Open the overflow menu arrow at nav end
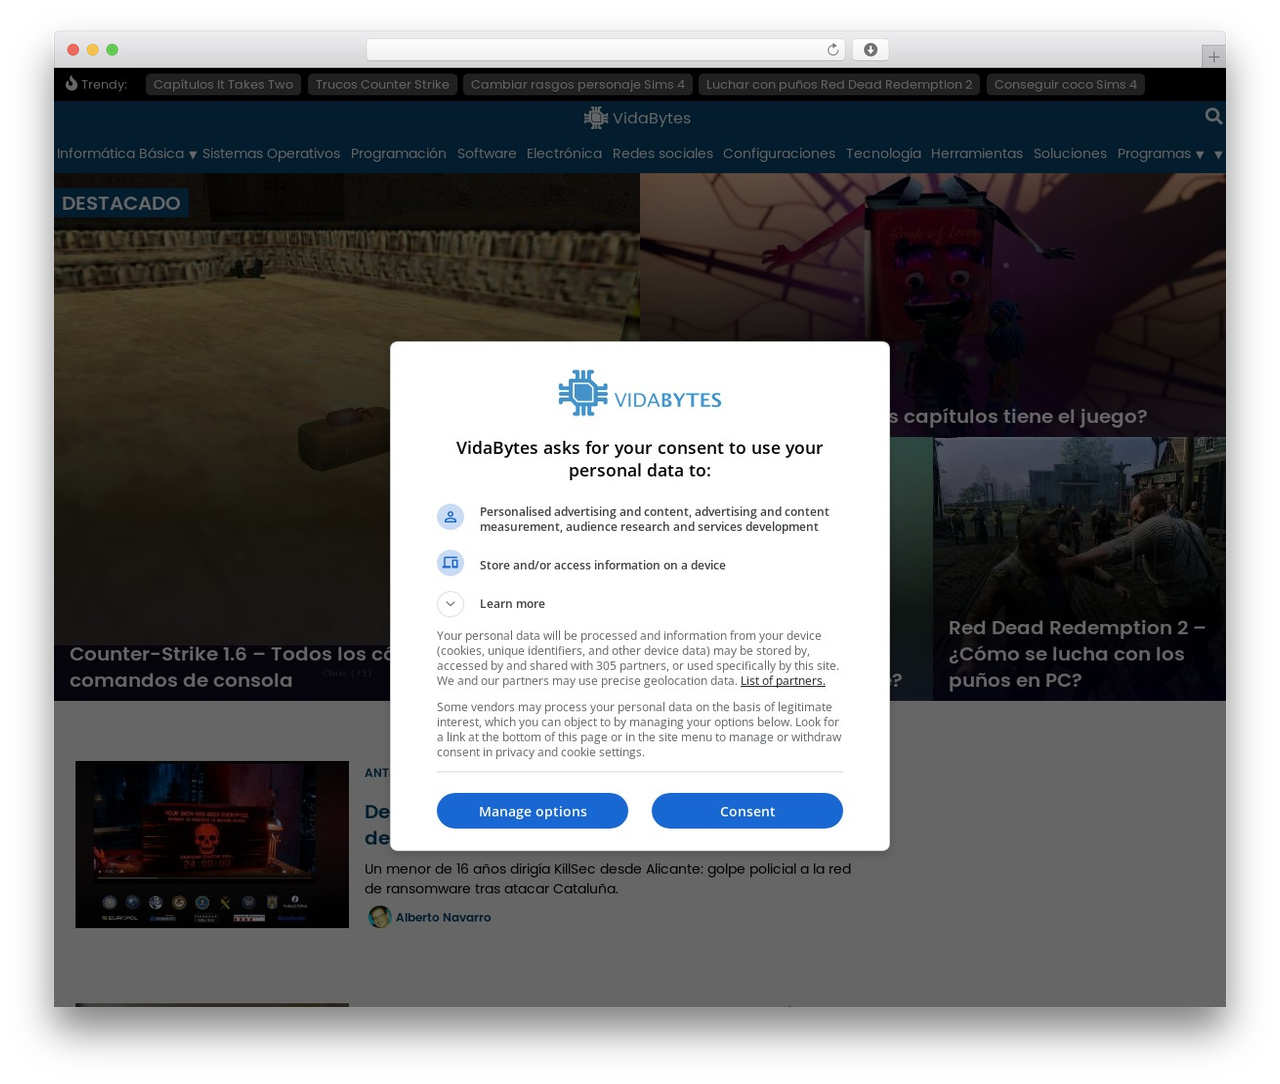The image size is (1280, 1084). pos(1218,155)
